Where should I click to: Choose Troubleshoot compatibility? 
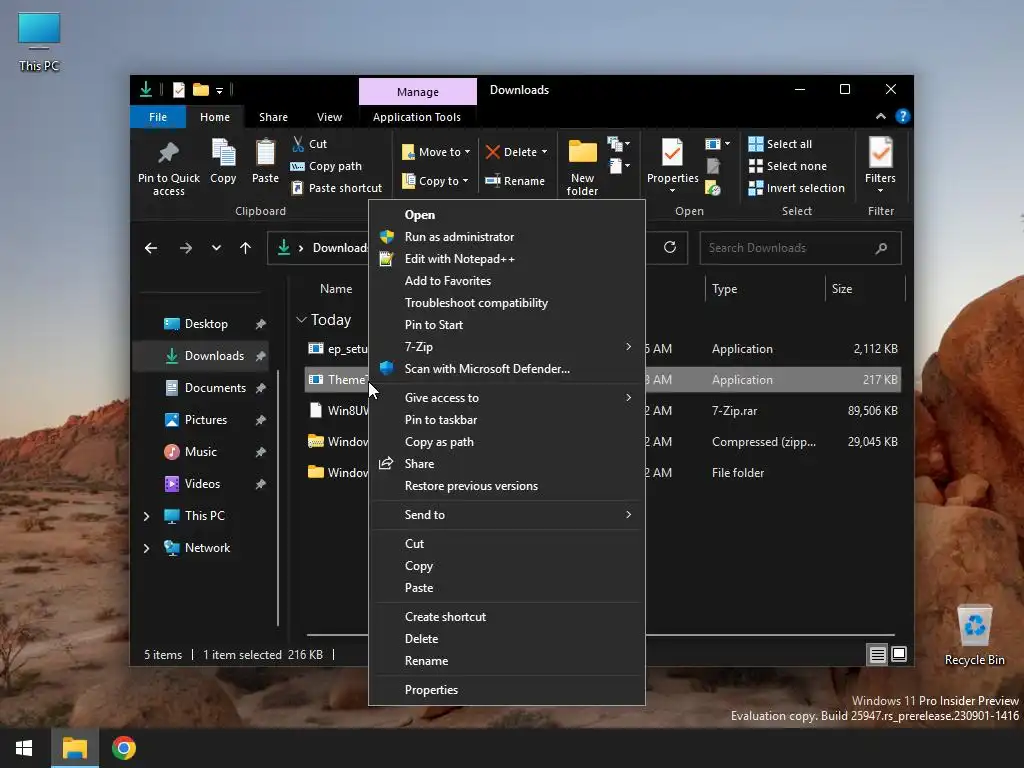[x=507, y=303]
